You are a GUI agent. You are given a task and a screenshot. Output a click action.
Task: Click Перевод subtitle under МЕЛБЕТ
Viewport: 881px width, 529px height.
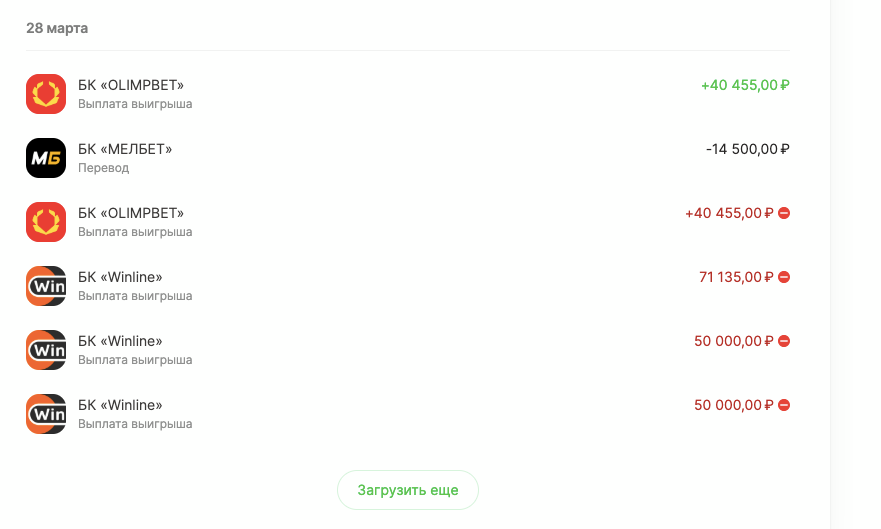tap(103, 168)
